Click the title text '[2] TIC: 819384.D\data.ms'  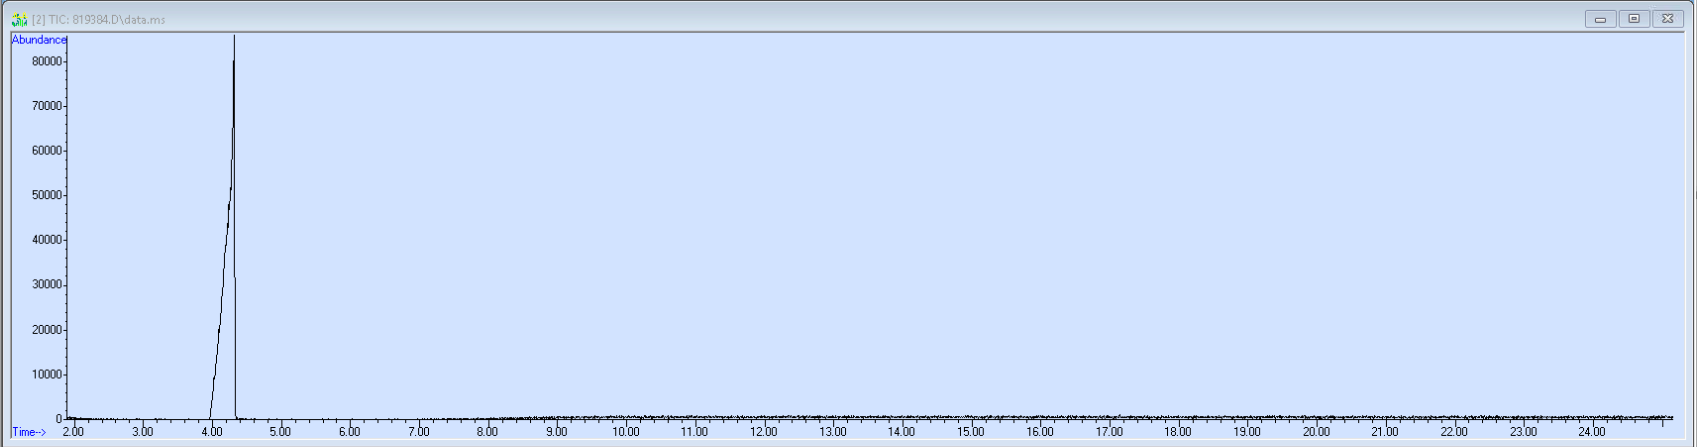[x=98, y=20]
